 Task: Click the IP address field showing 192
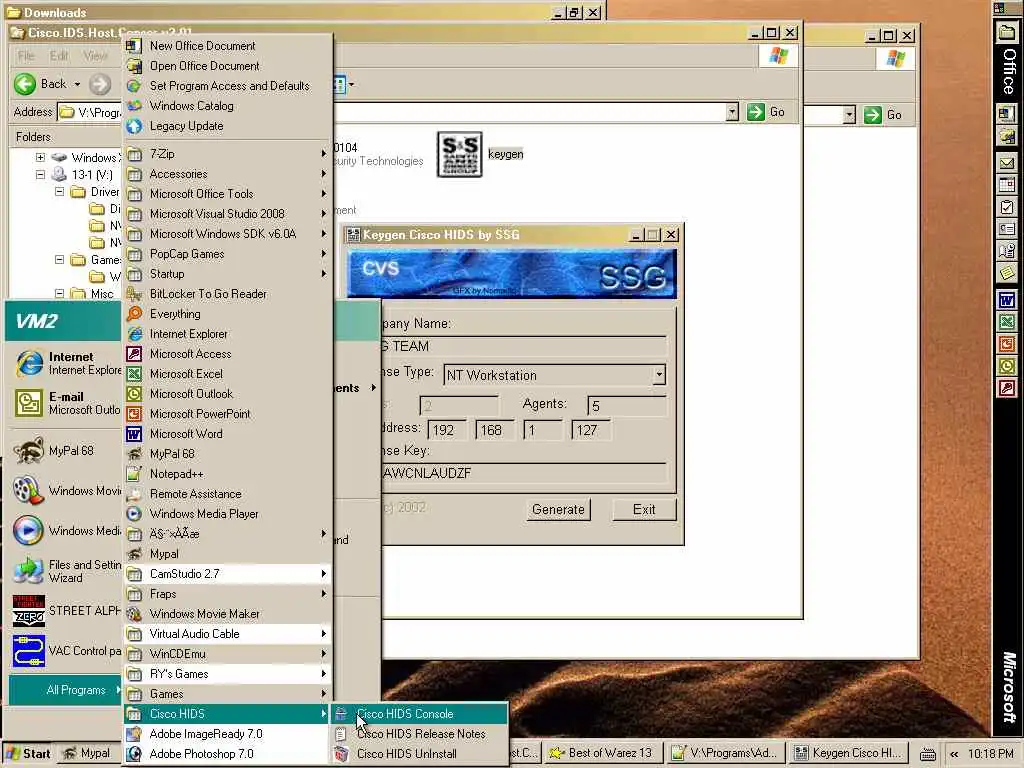click(447, 430)
